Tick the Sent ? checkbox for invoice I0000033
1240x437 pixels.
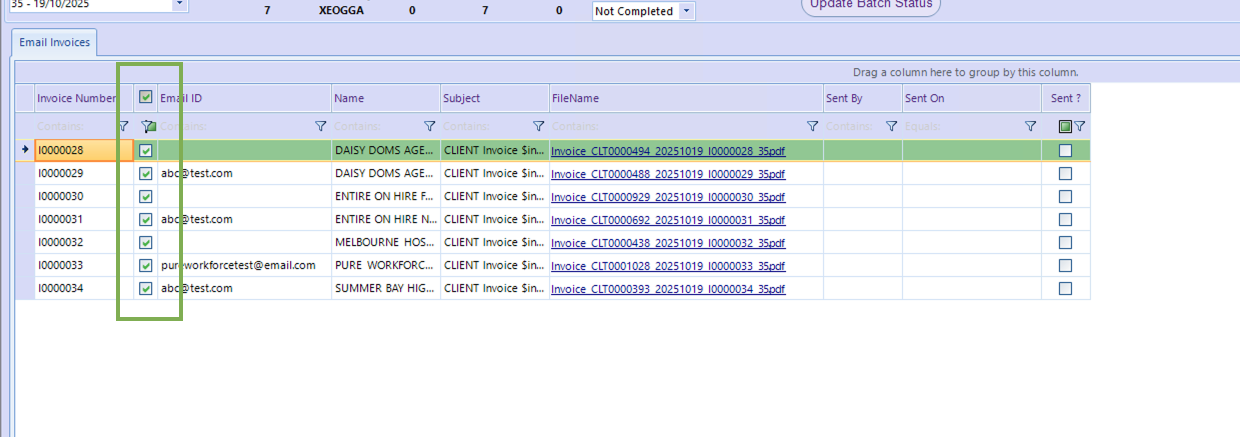(1065, 265)
